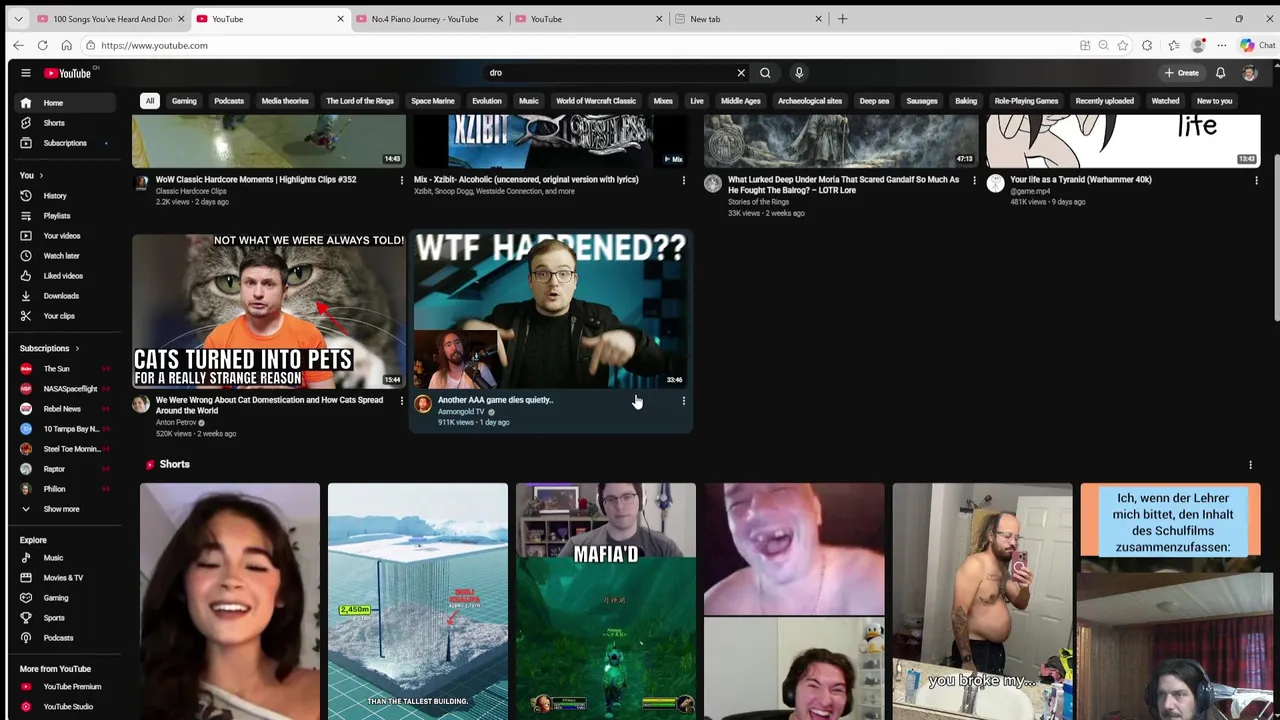The image size is (1280, 720).
Task: Open Sports under Explore
Action: tap(64, 618)
